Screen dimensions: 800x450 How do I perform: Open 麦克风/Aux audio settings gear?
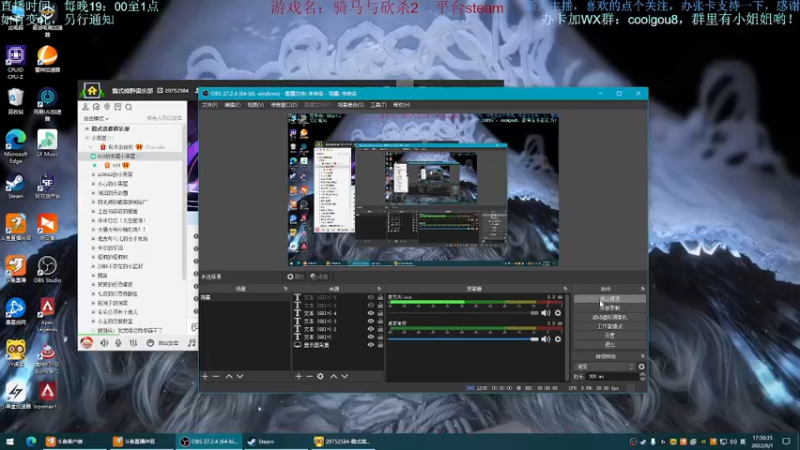(558, 313)
